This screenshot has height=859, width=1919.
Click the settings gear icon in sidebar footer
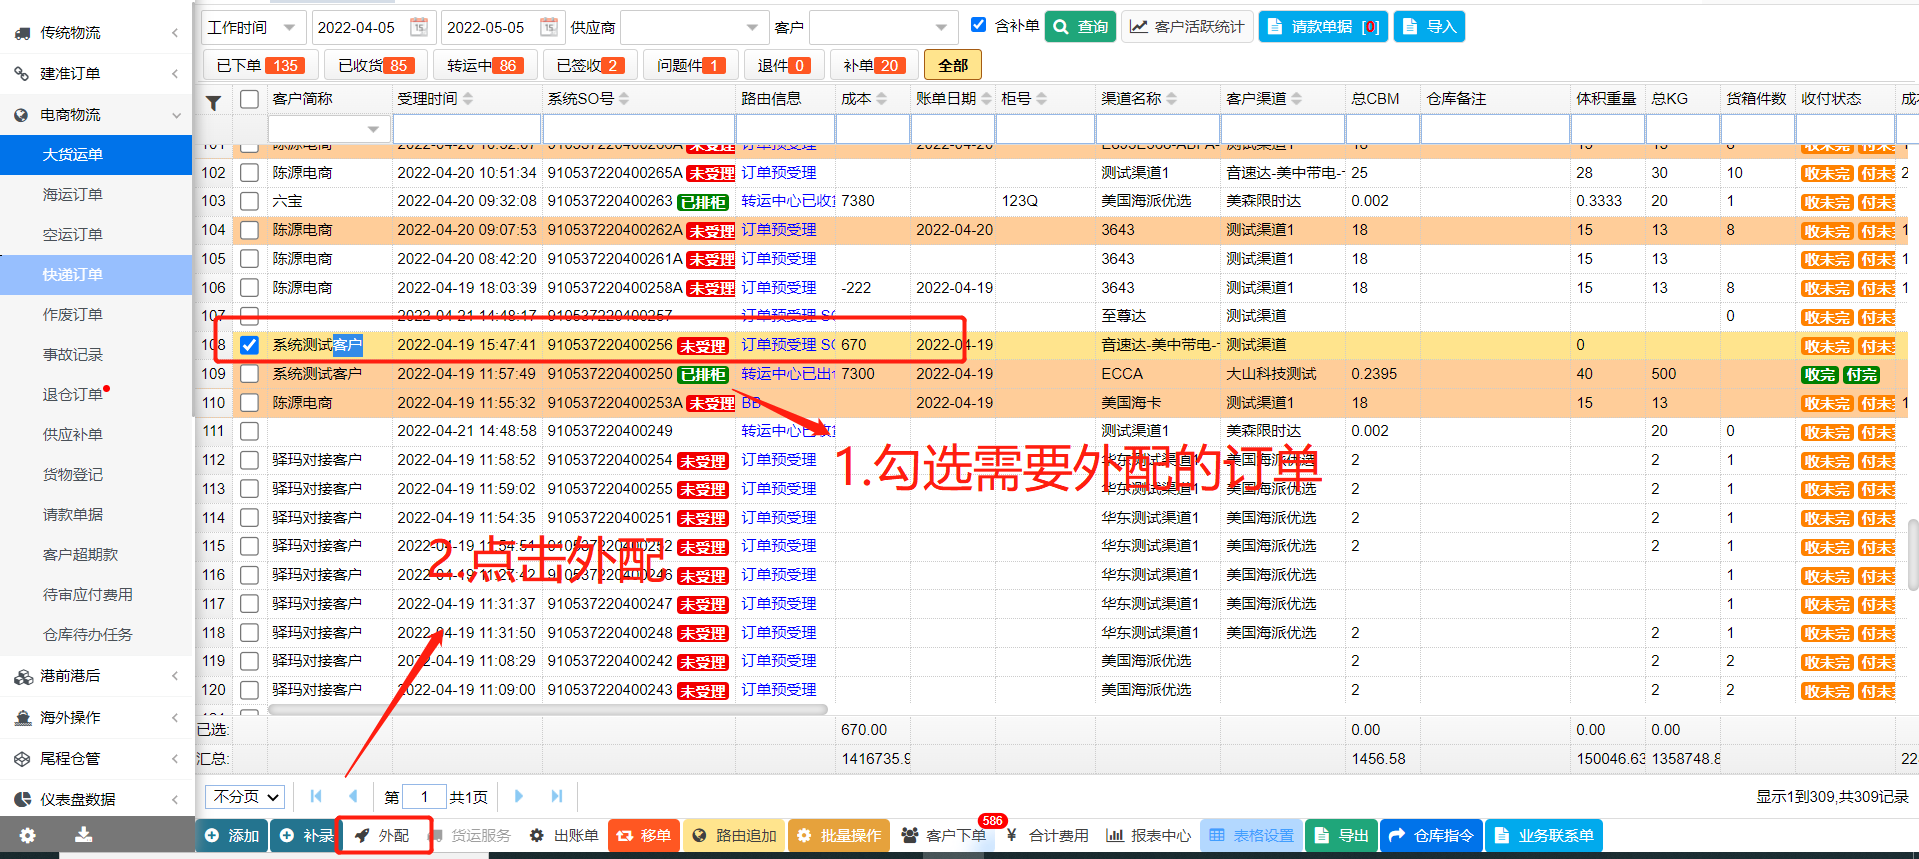point(28,835)
